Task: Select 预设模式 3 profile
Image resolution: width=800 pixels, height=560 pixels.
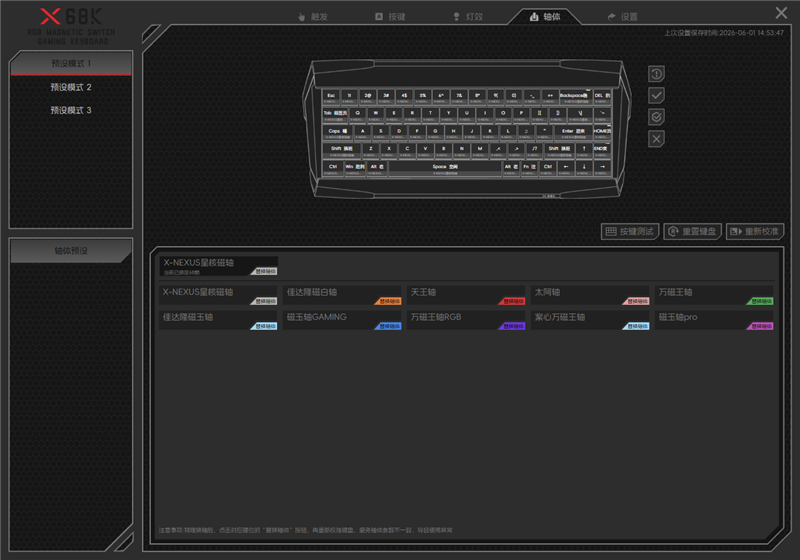Action: pyautogui.click(x=71, y=110)
